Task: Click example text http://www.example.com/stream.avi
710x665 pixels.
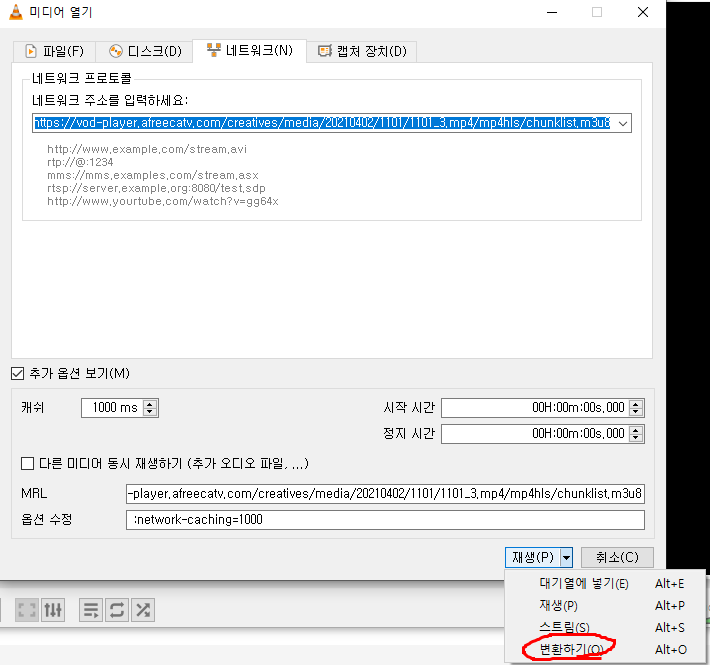Action: [147, 149]
